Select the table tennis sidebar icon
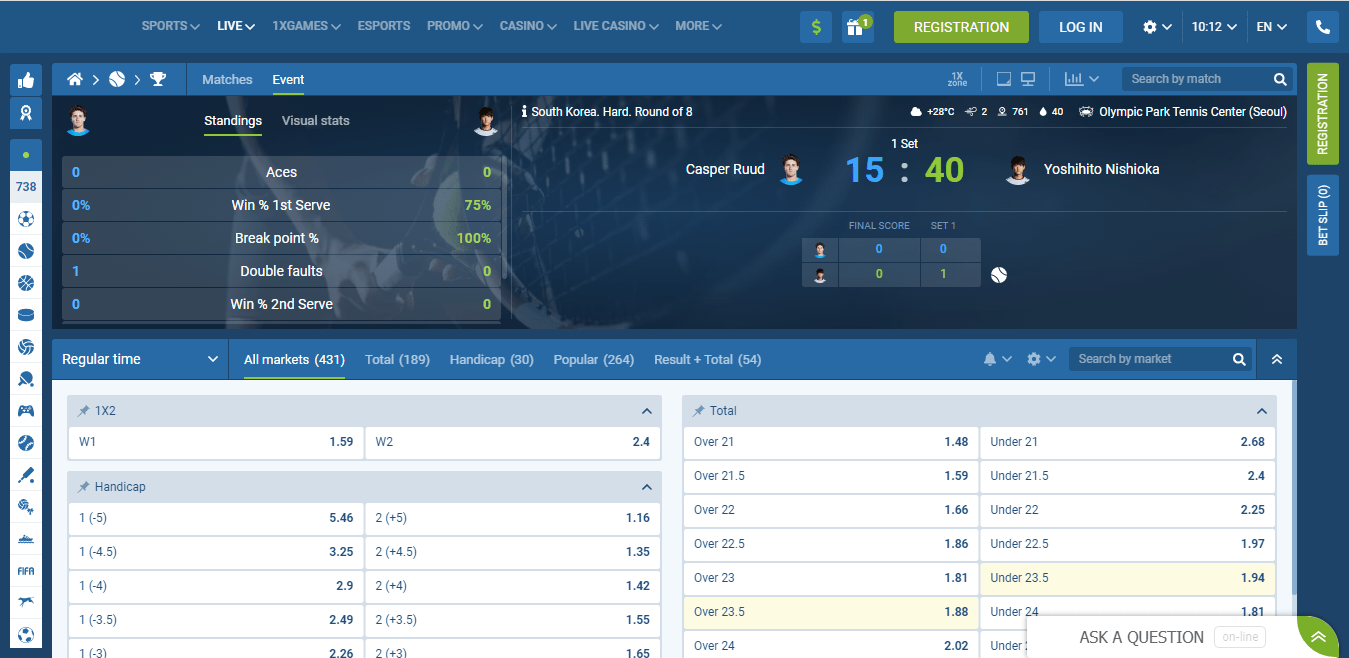The width and height of the screenshot is (1349, 658). 26,379
